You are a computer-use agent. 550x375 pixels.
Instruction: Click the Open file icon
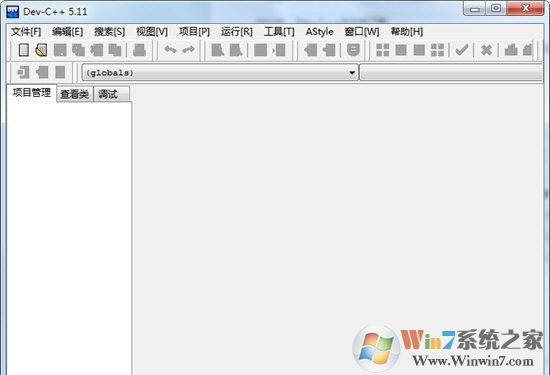click(41, 50)
